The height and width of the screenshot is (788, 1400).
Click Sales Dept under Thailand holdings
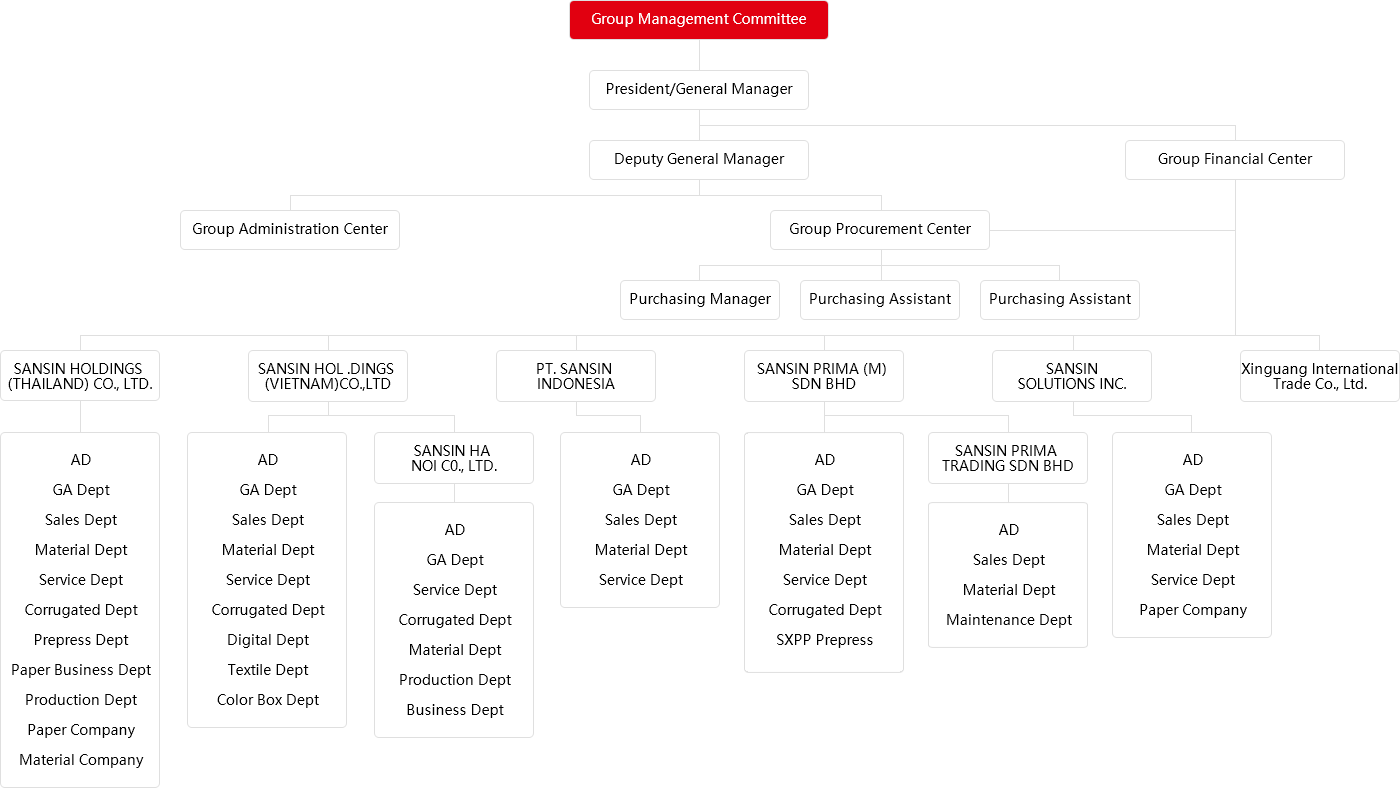pyautogui.click(x=81, y=520)
